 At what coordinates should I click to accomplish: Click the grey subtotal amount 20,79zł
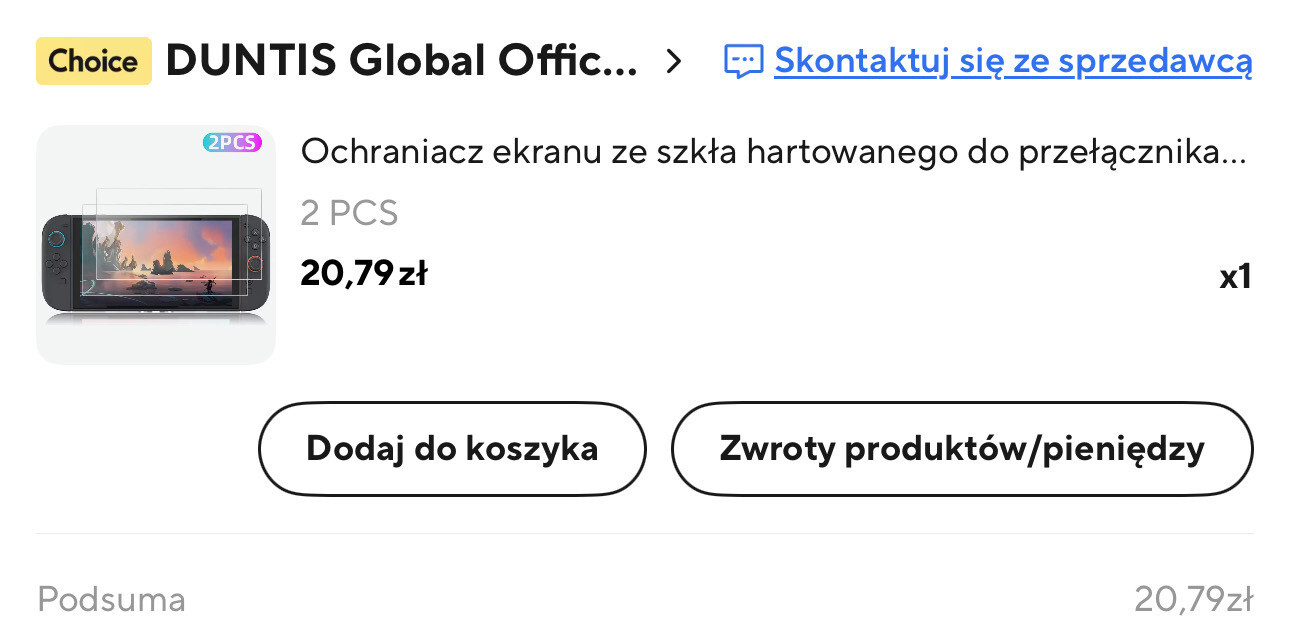(1192, 600)
